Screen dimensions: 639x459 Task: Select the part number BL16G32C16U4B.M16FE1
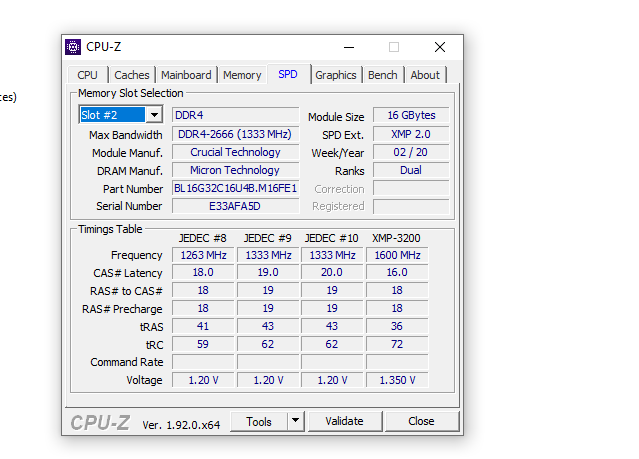tap(235, 188)
